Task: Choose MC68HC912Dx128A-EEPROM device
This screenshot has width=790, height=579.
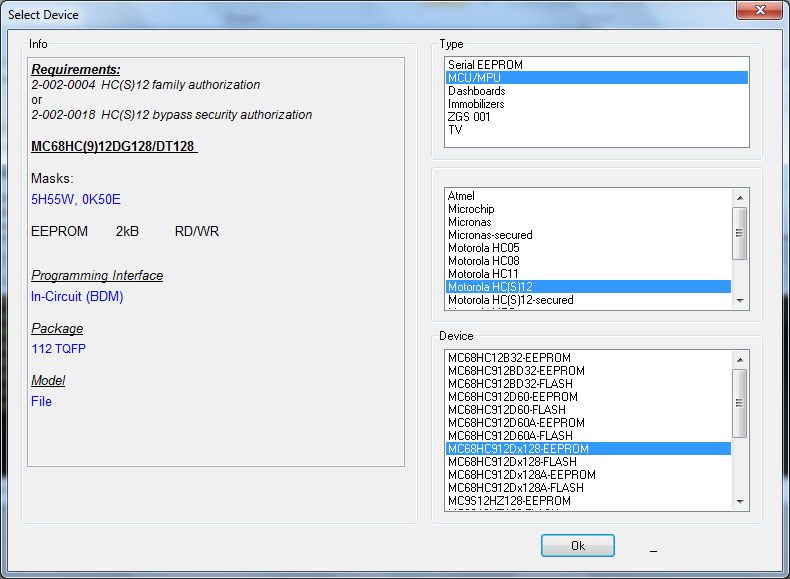Action: pos(521,475)
